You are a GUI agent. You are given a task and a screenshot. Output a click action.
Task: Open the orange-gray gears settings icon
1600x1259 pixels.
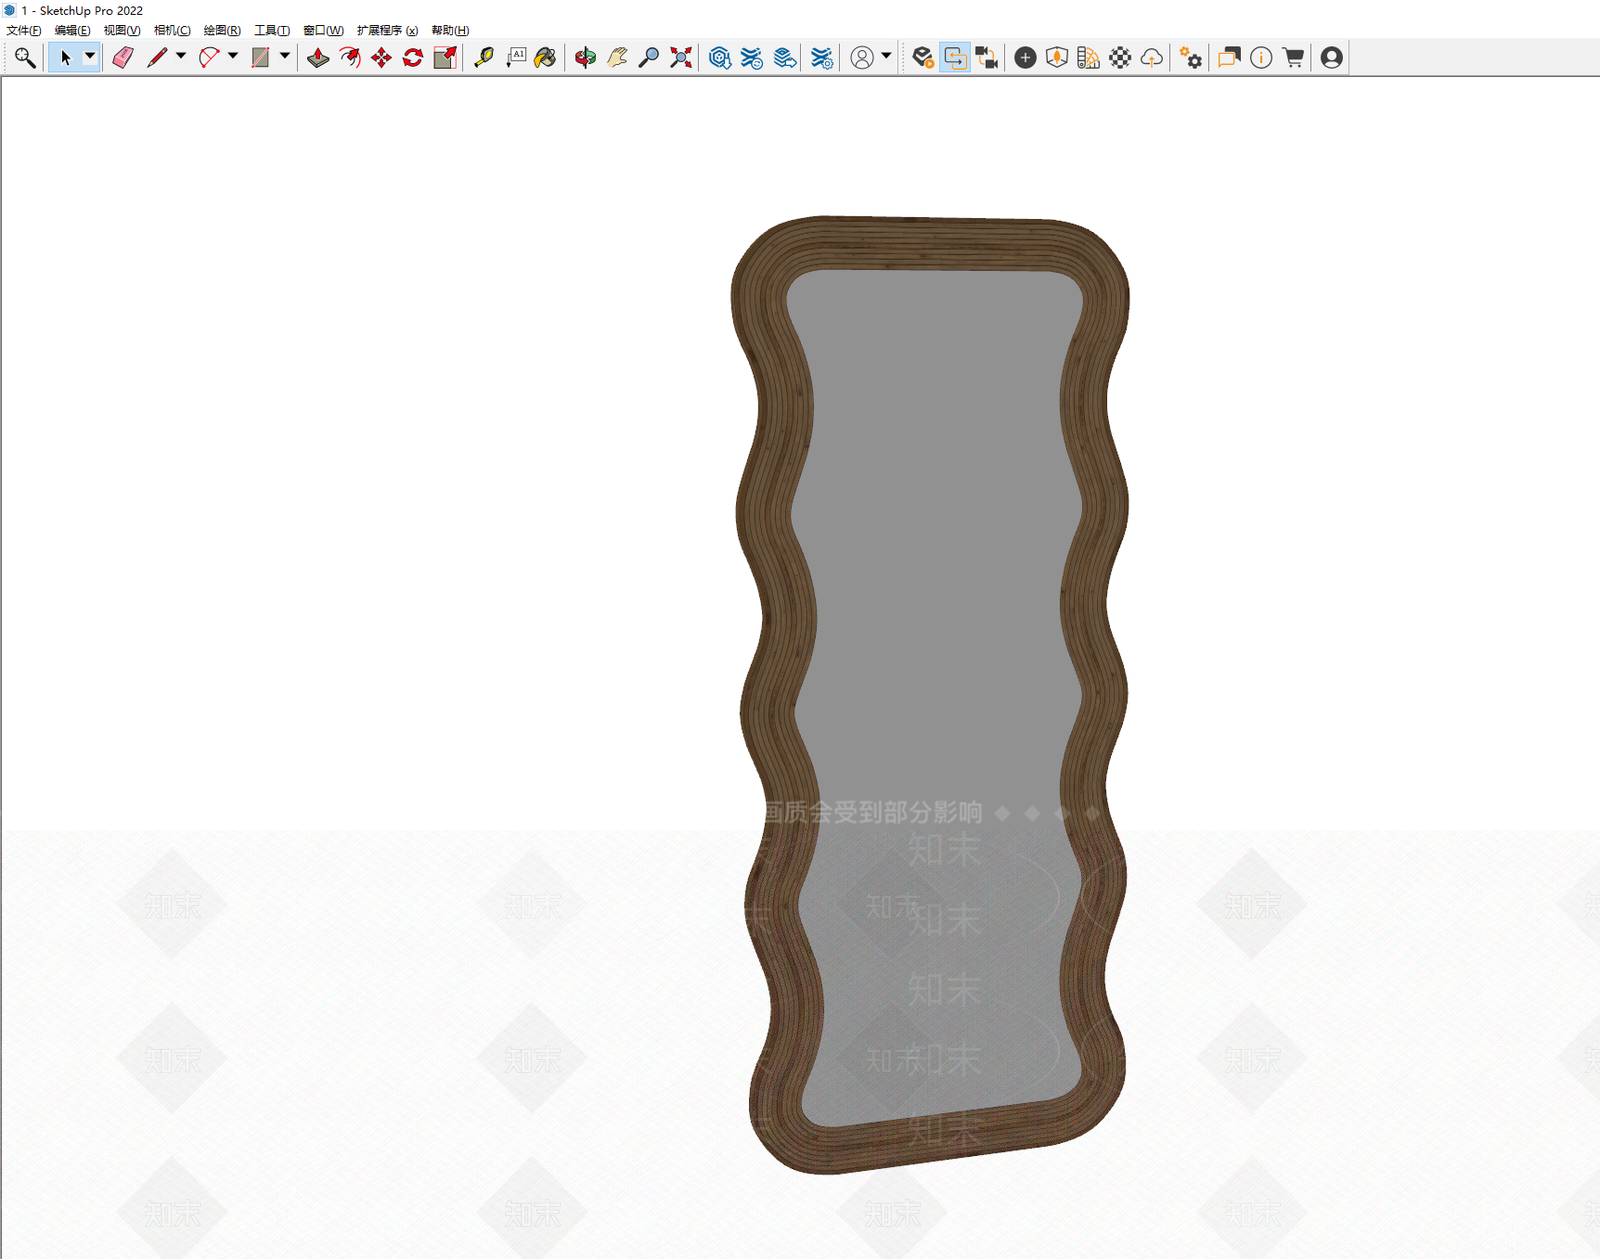coord(1191,58)
